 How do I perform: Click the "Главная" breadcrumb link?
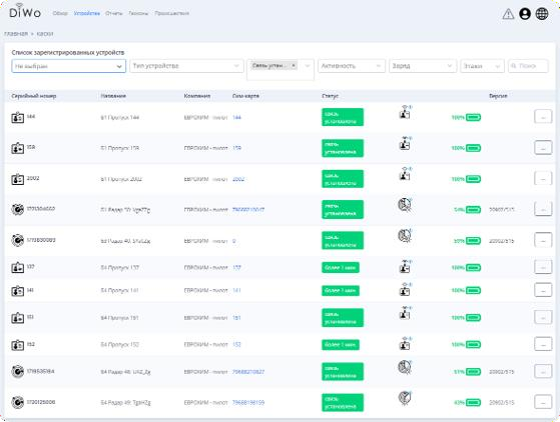tap(16, 34)
